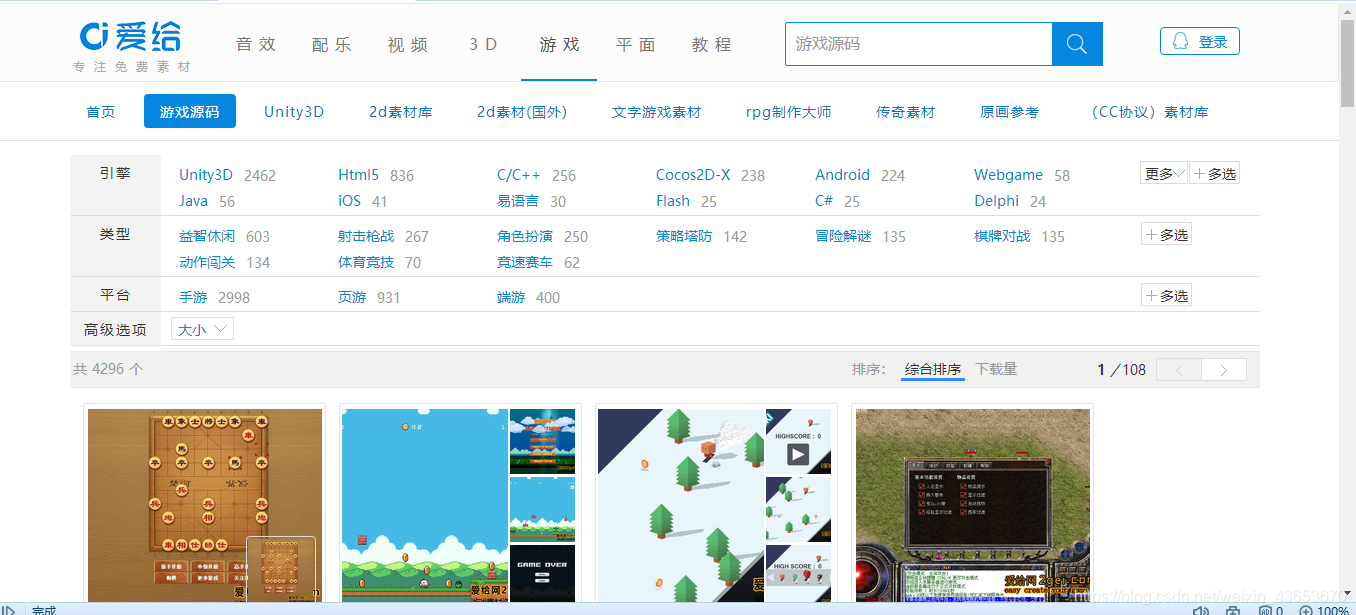Play the video preview on the skiing game
The width and height of the screenshot is (1356, 615).
[797, 455]
